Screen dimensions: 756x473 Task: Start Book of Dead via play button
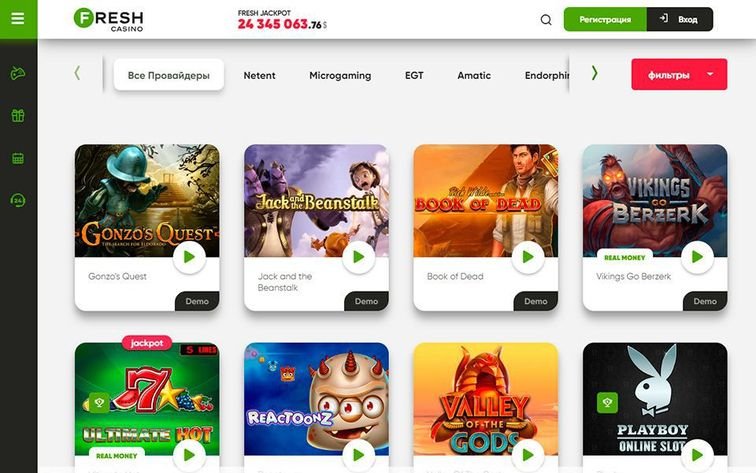528,257
